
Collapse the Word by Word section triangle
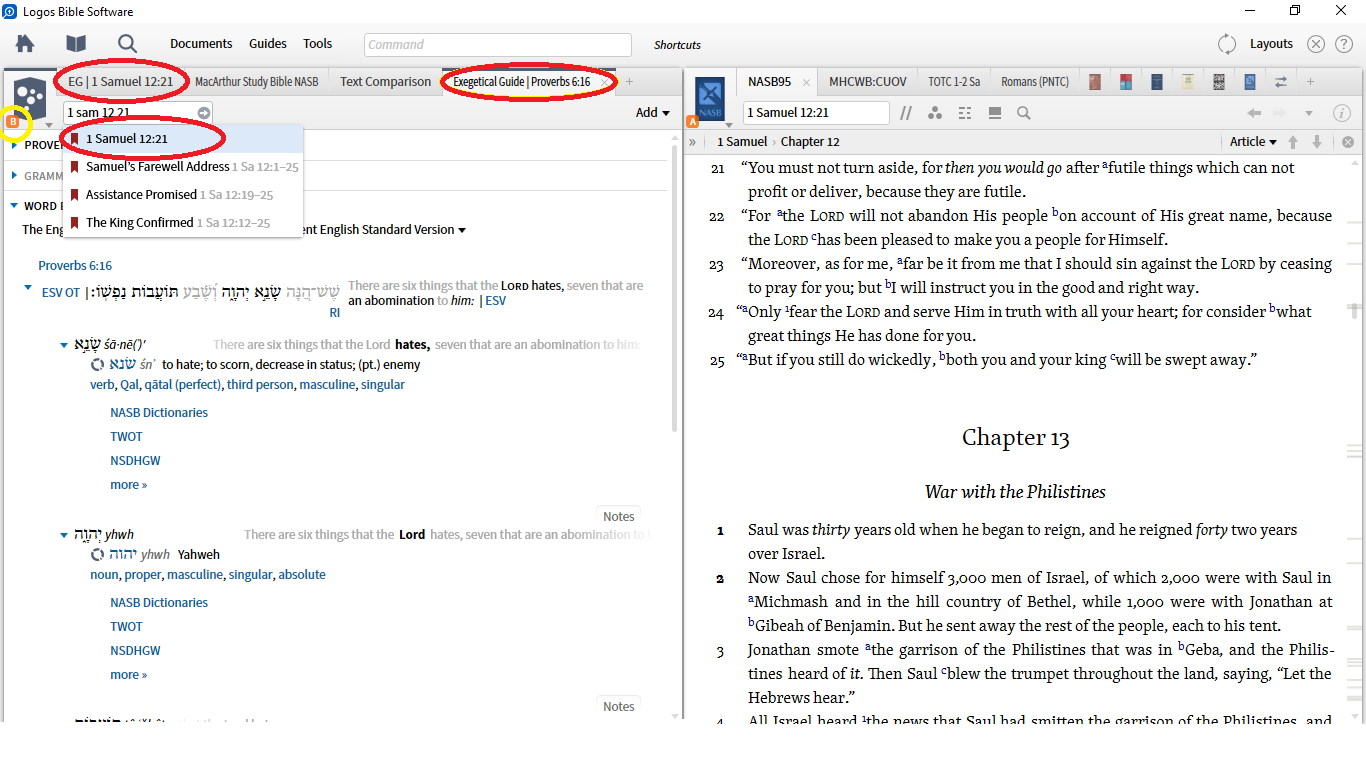14,206
